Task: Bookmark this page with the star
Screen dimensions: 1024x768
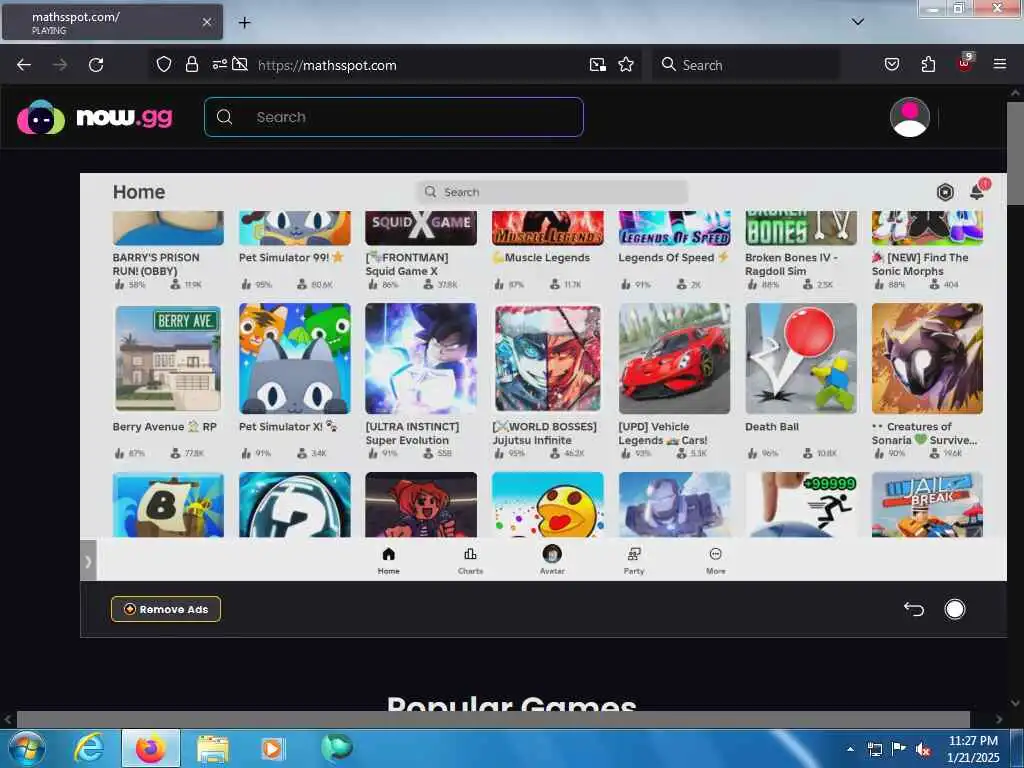Action: (x=626, y=64)
